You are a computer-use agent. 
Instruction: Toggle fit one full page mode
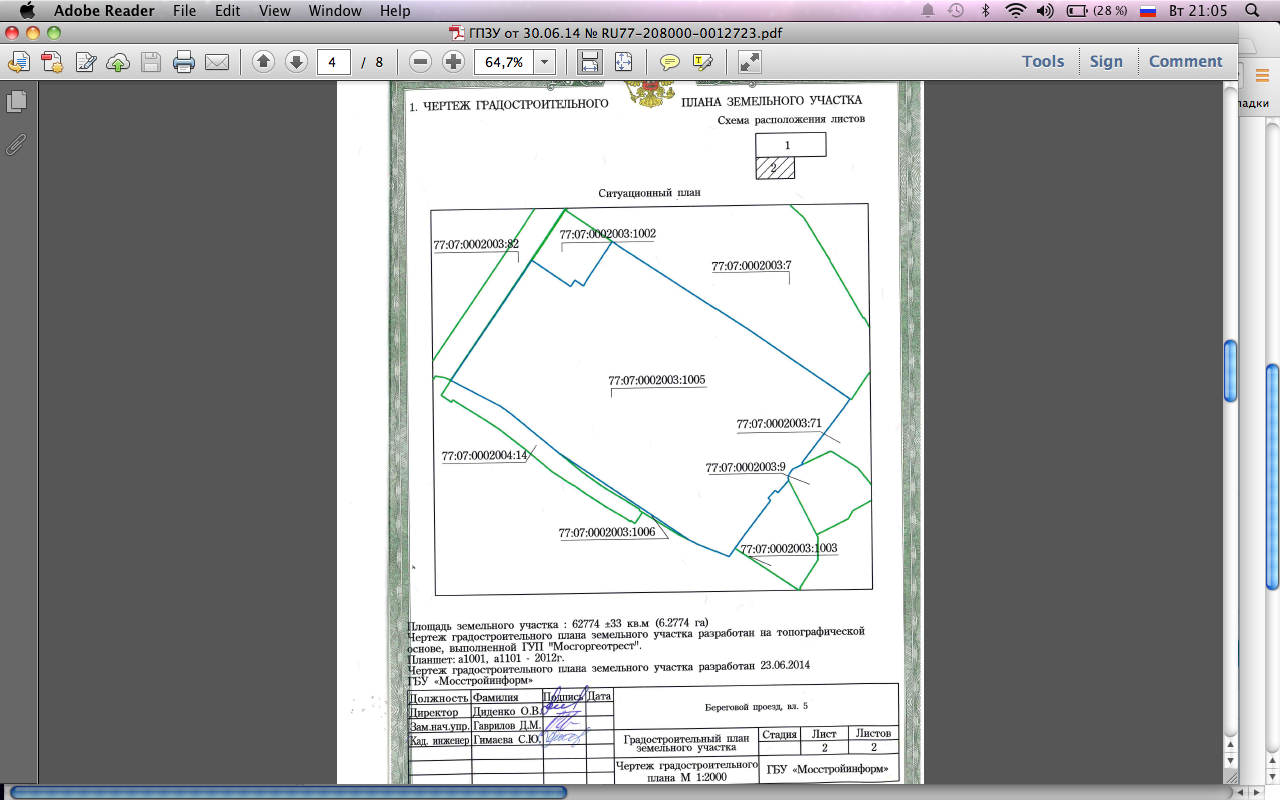[624, 62]
